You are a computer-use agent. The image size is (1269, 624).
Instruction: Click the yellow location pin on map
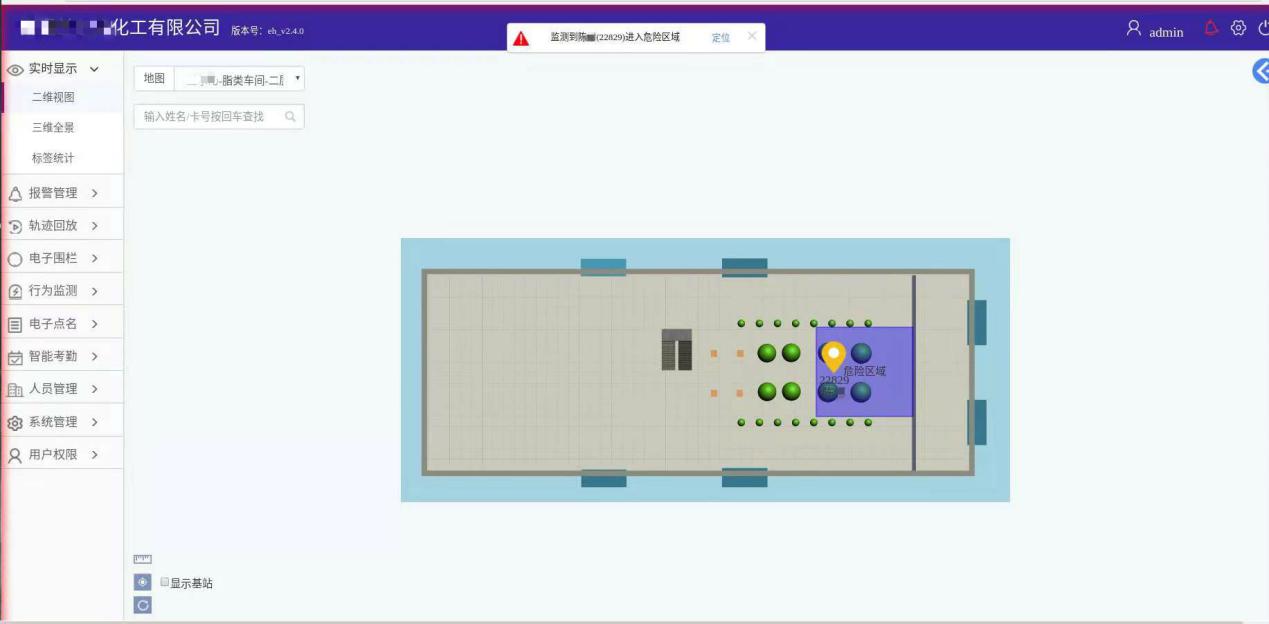(833, 357)
